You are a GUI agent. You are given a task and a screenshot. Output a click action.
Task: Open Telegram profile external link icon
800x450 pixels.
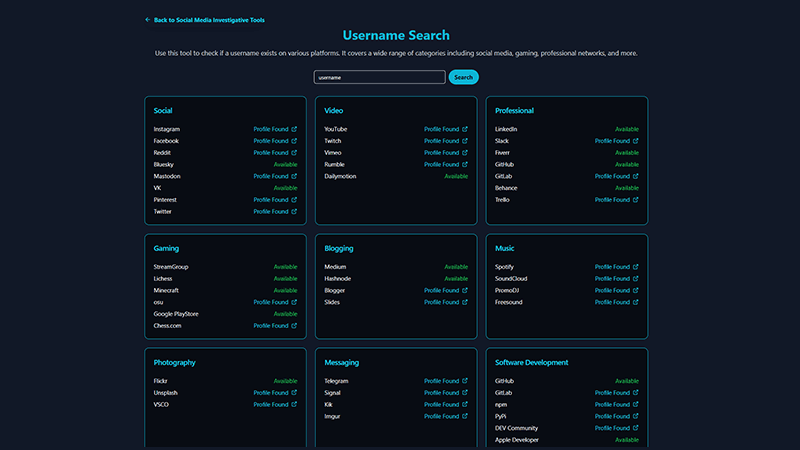(465, 381)
